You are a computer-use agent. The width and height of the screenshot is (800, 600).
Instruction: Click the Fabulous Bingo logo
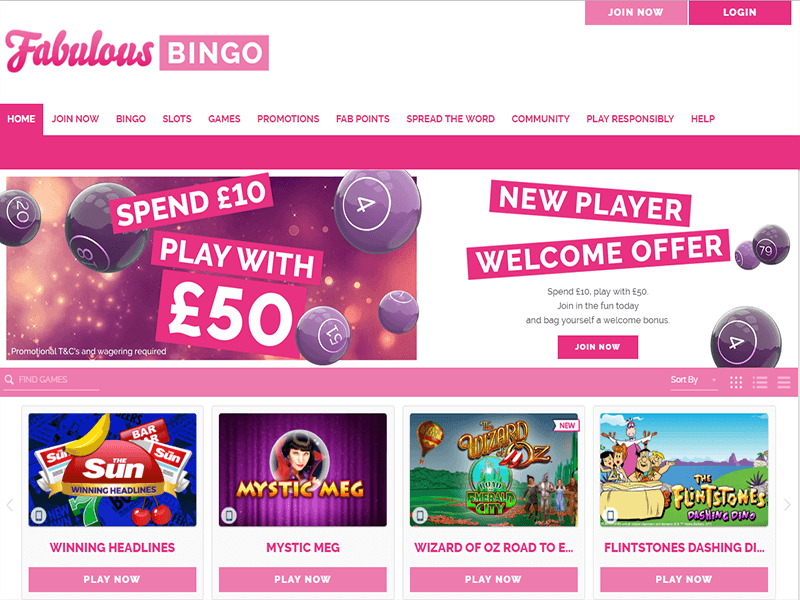(137, 51)
